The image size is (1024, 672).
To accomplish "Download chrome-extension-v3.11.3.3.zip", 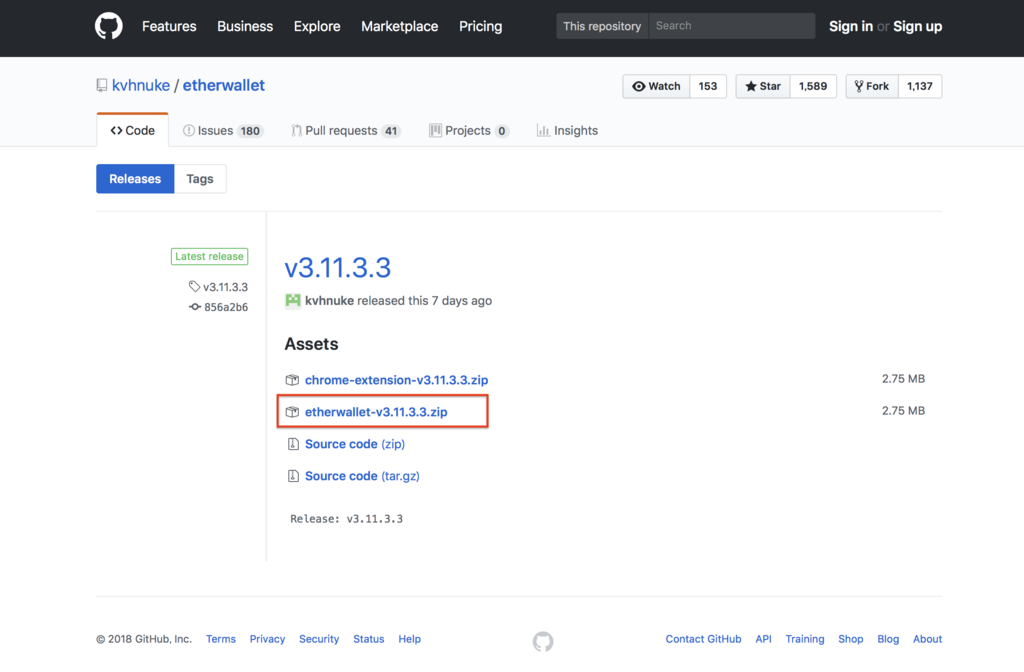I will 396,380.
